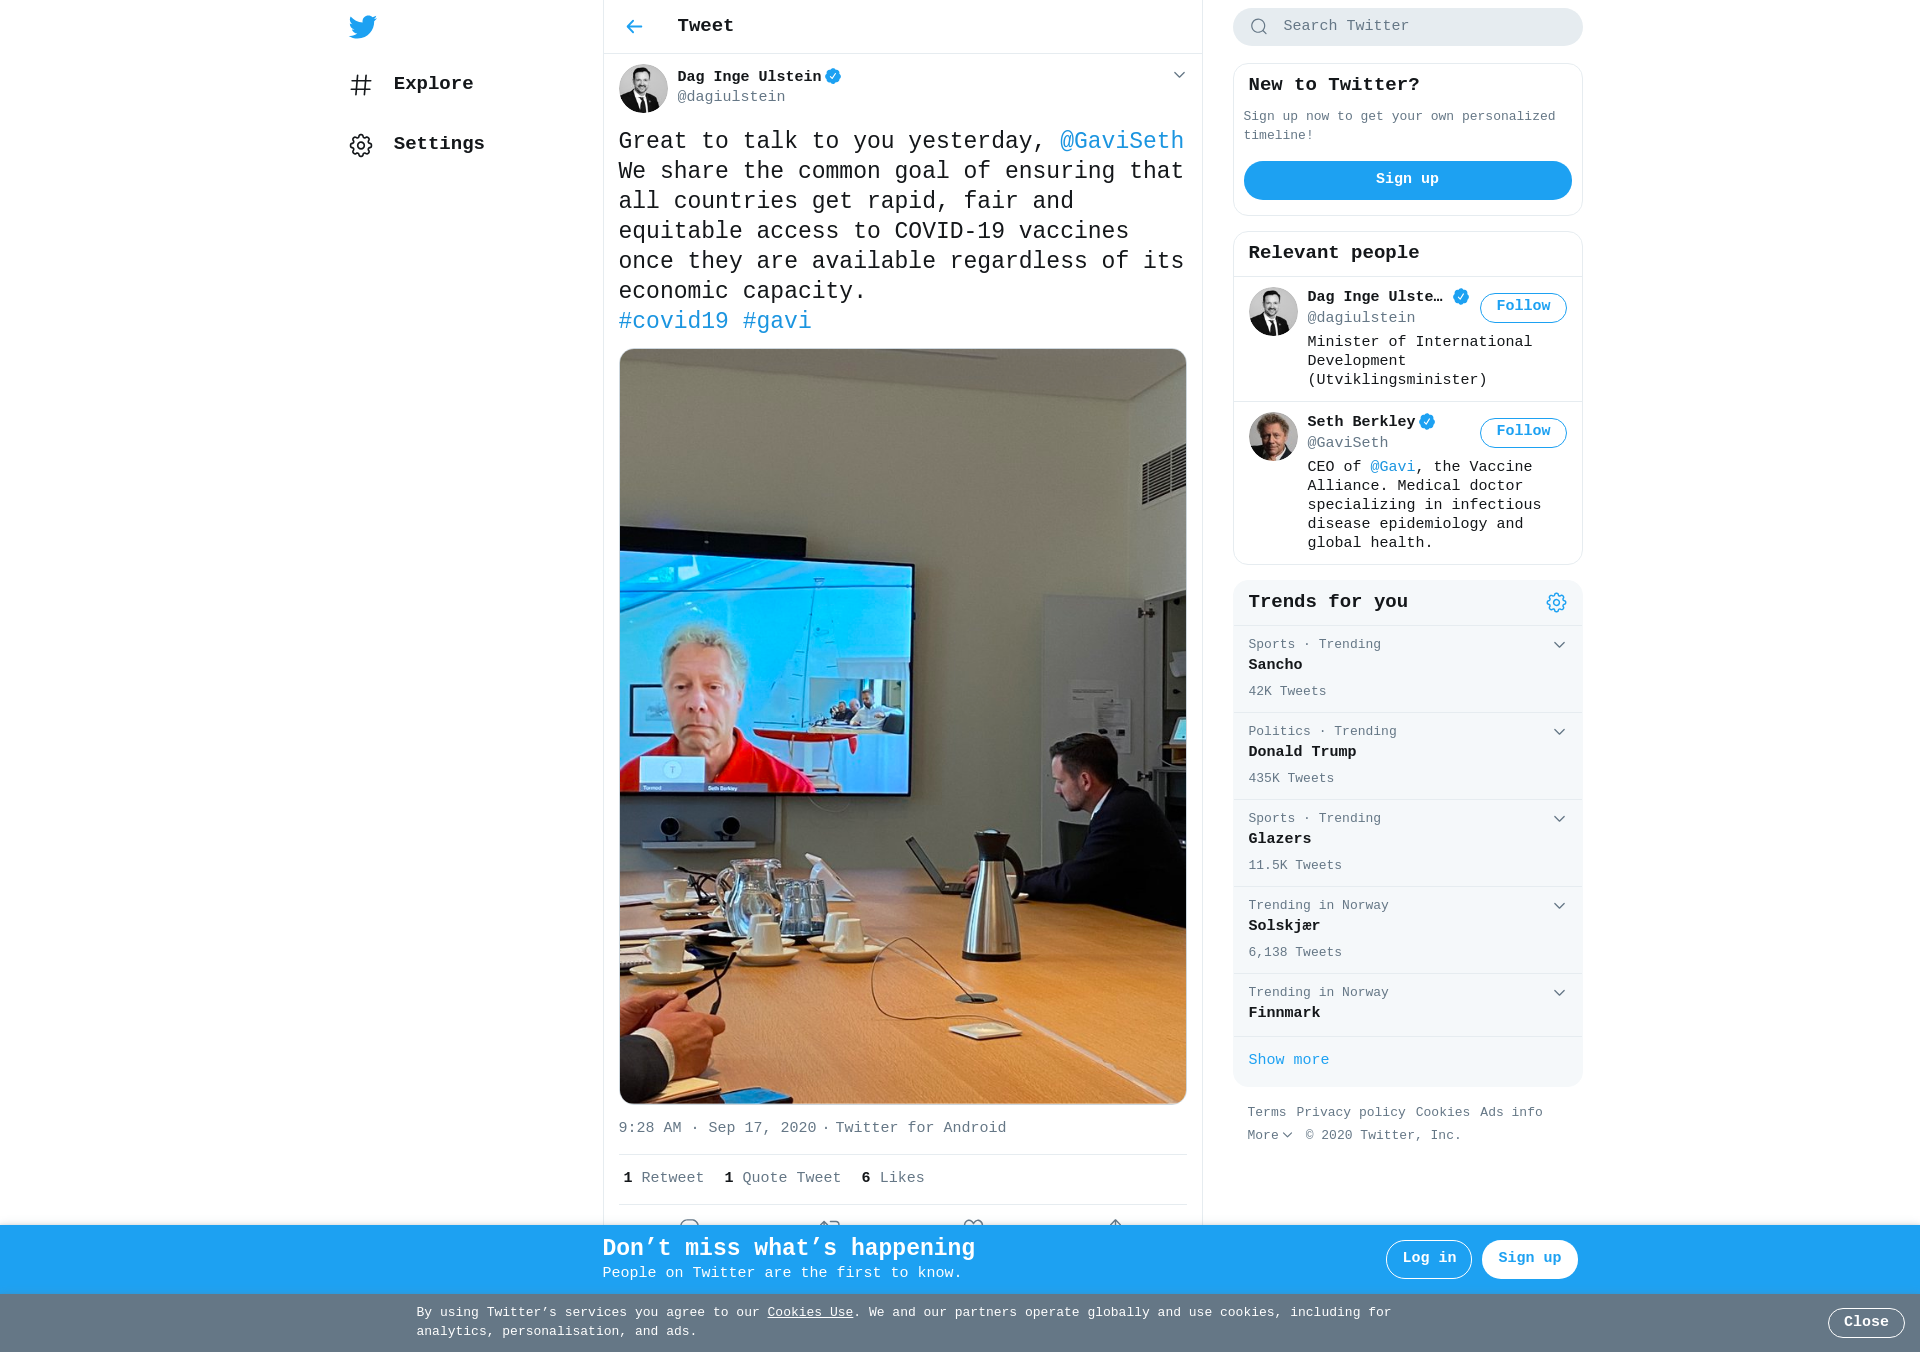The height and width of the screenshot is (1352, 1920).
Task: Expand options for Sancho trend
Action: click(1559, 645)
